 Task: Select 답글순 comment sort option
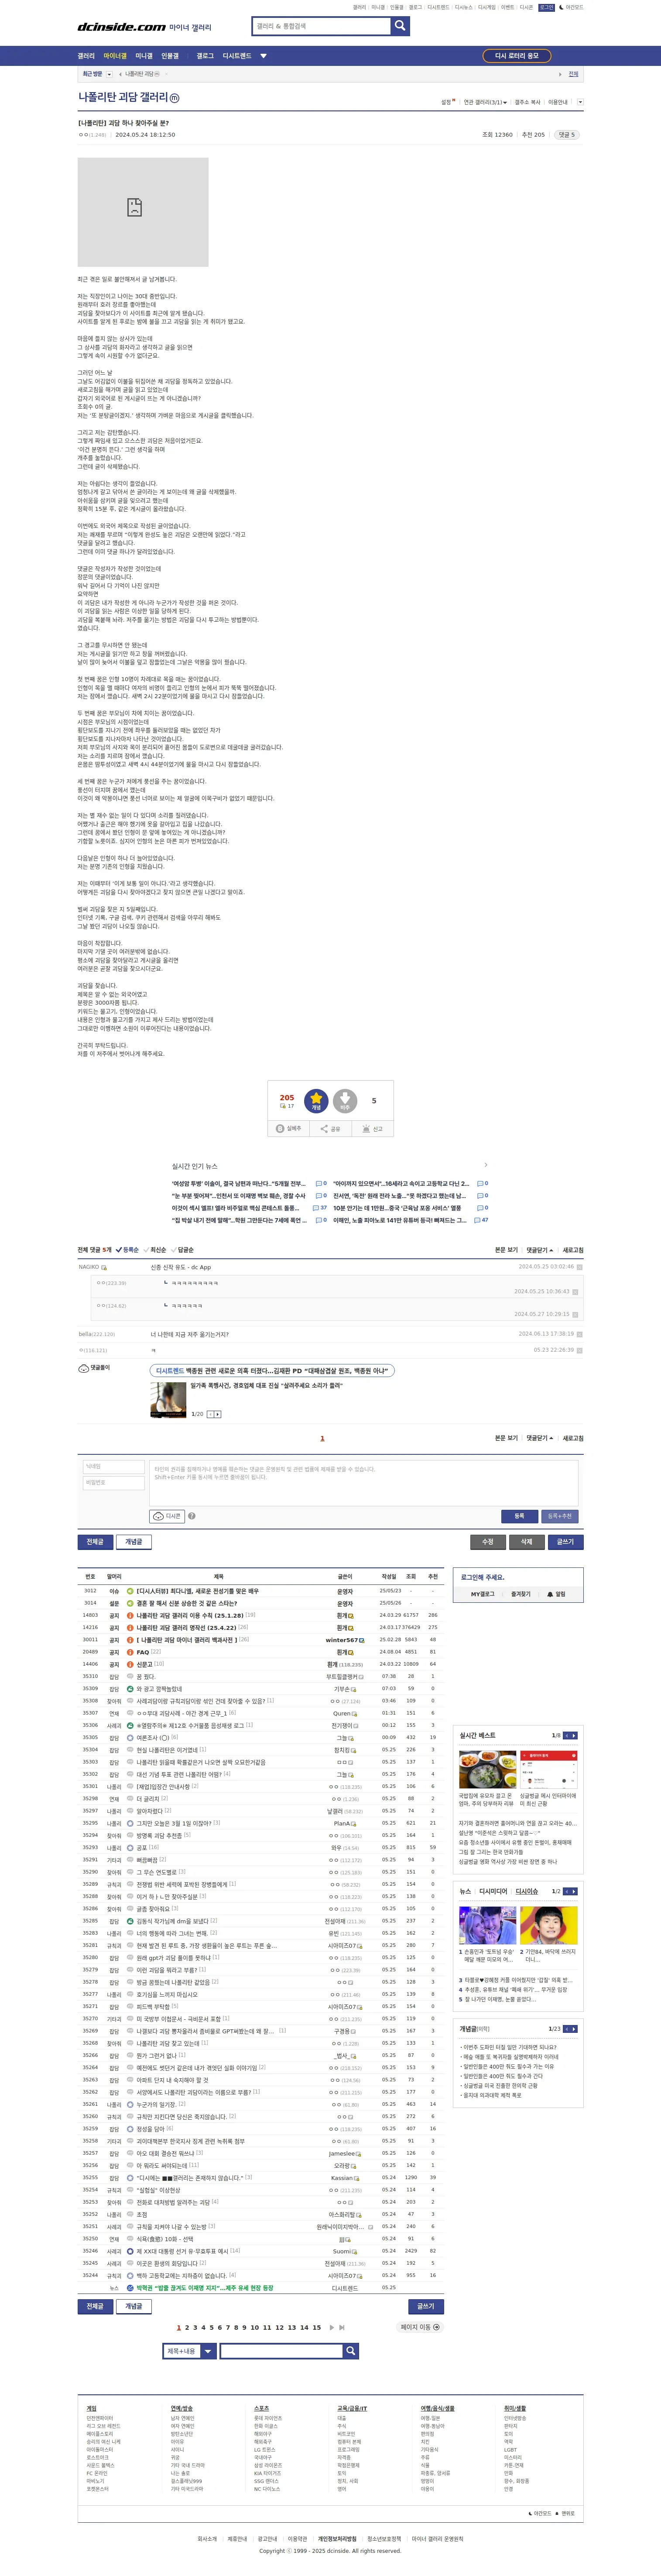tap(183, 1250)
